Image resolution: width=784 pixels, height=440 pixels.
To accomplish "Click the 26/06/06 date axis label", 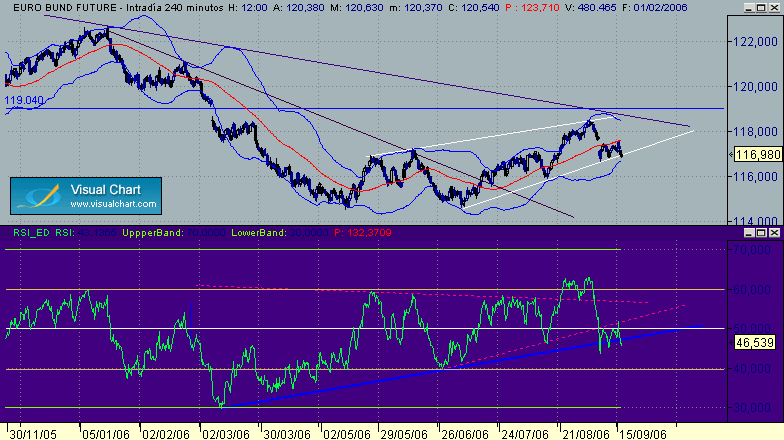I will coord(464,434).
